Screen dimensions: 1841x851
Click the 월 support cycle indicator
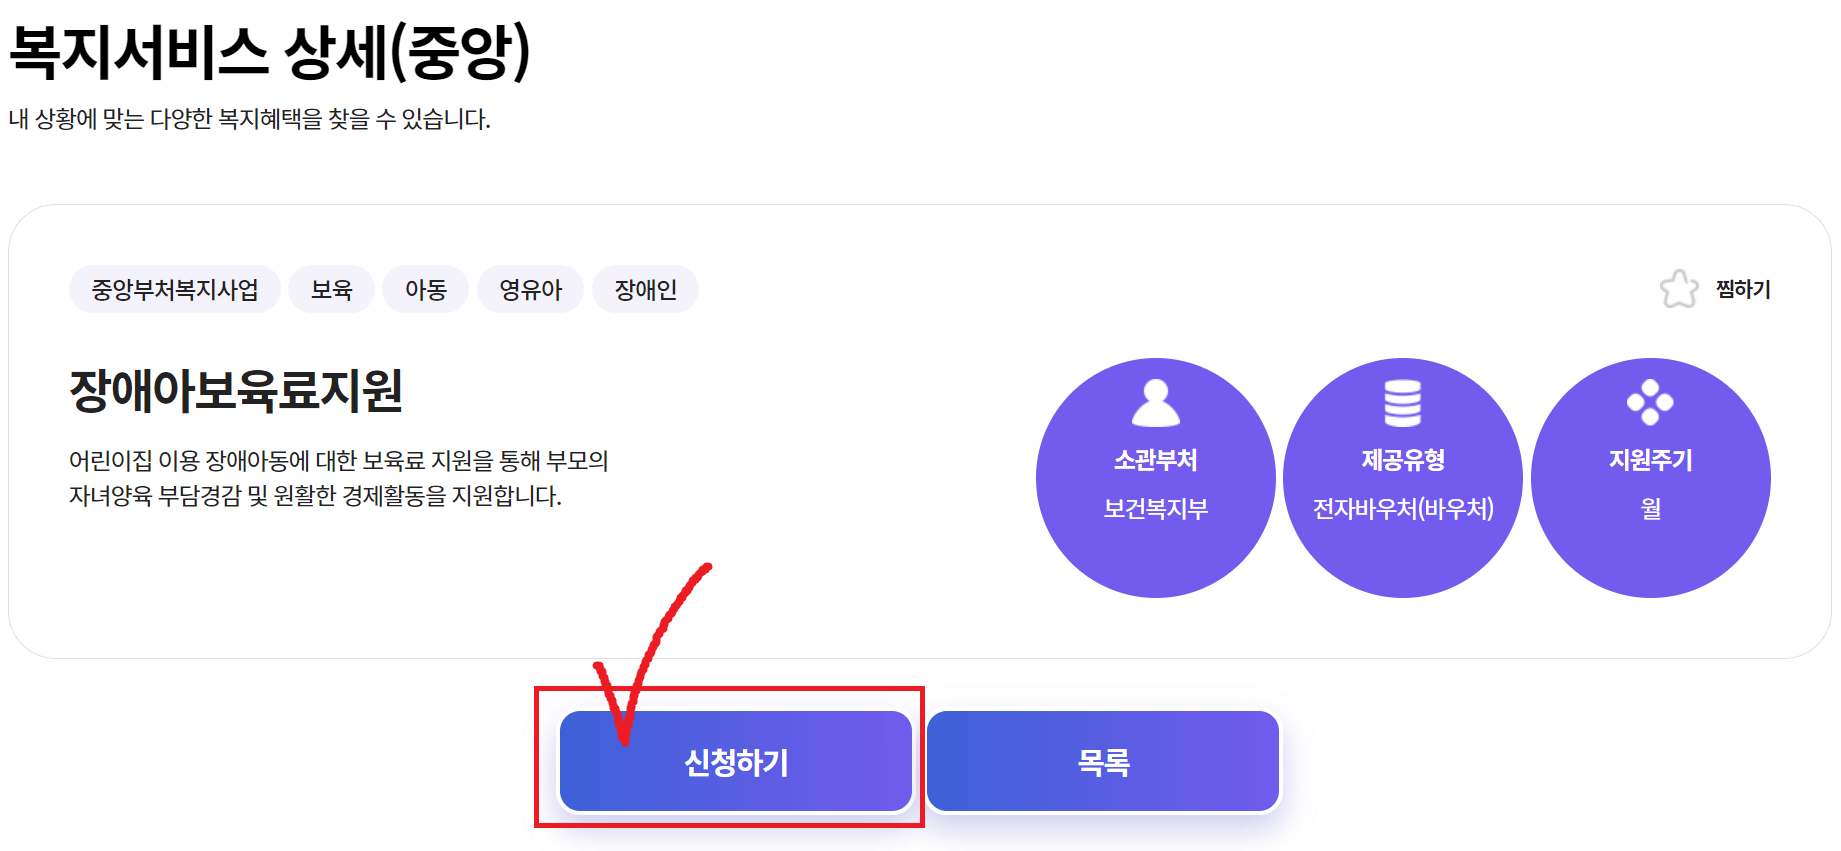pos(1651,508)
